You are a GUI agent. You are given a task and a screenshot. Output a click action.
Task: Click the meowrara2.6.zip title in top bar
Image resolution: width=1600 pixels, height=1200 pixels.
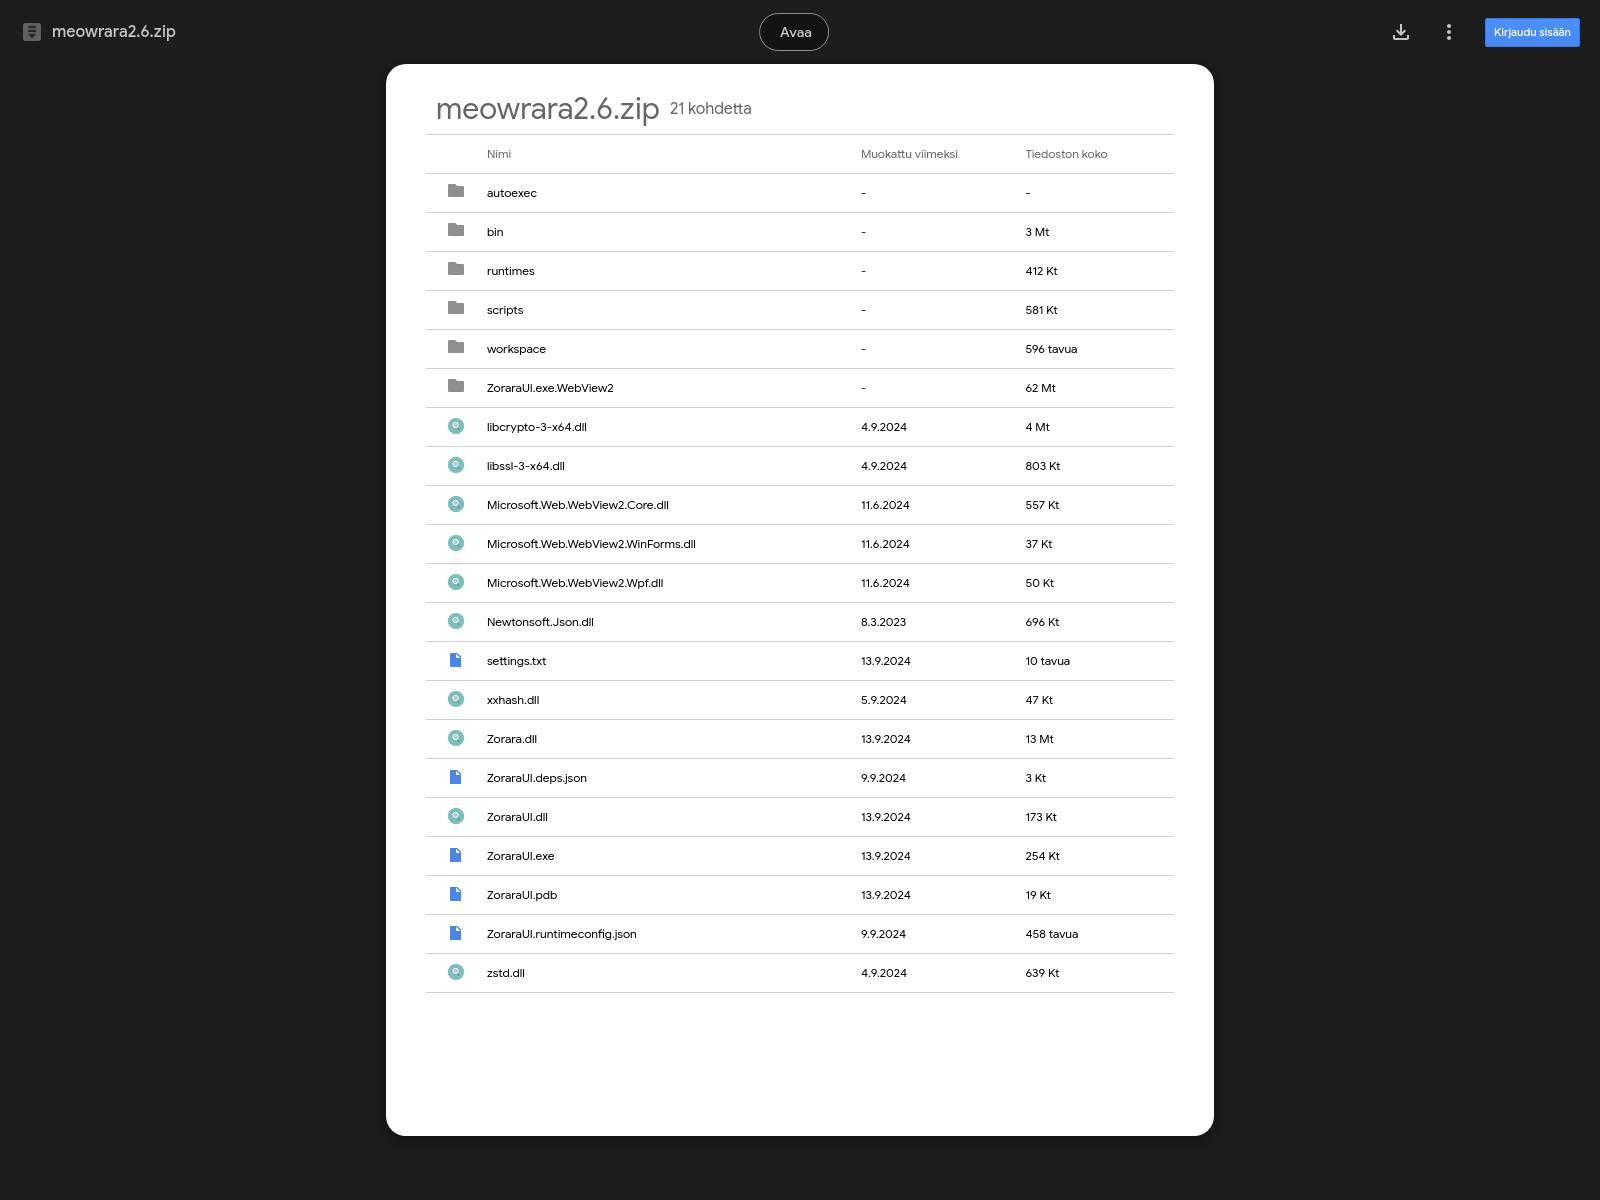(x=113, y=32)
